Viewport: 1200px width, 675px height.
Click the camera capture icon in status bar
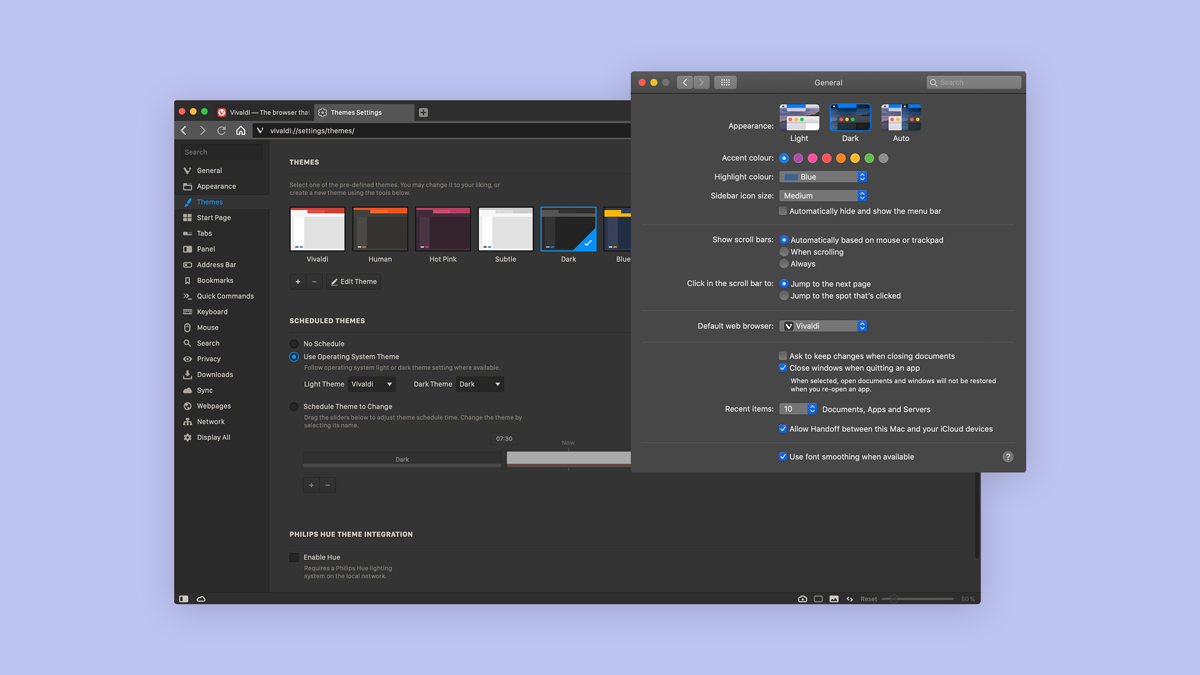(x=802, y=599)
